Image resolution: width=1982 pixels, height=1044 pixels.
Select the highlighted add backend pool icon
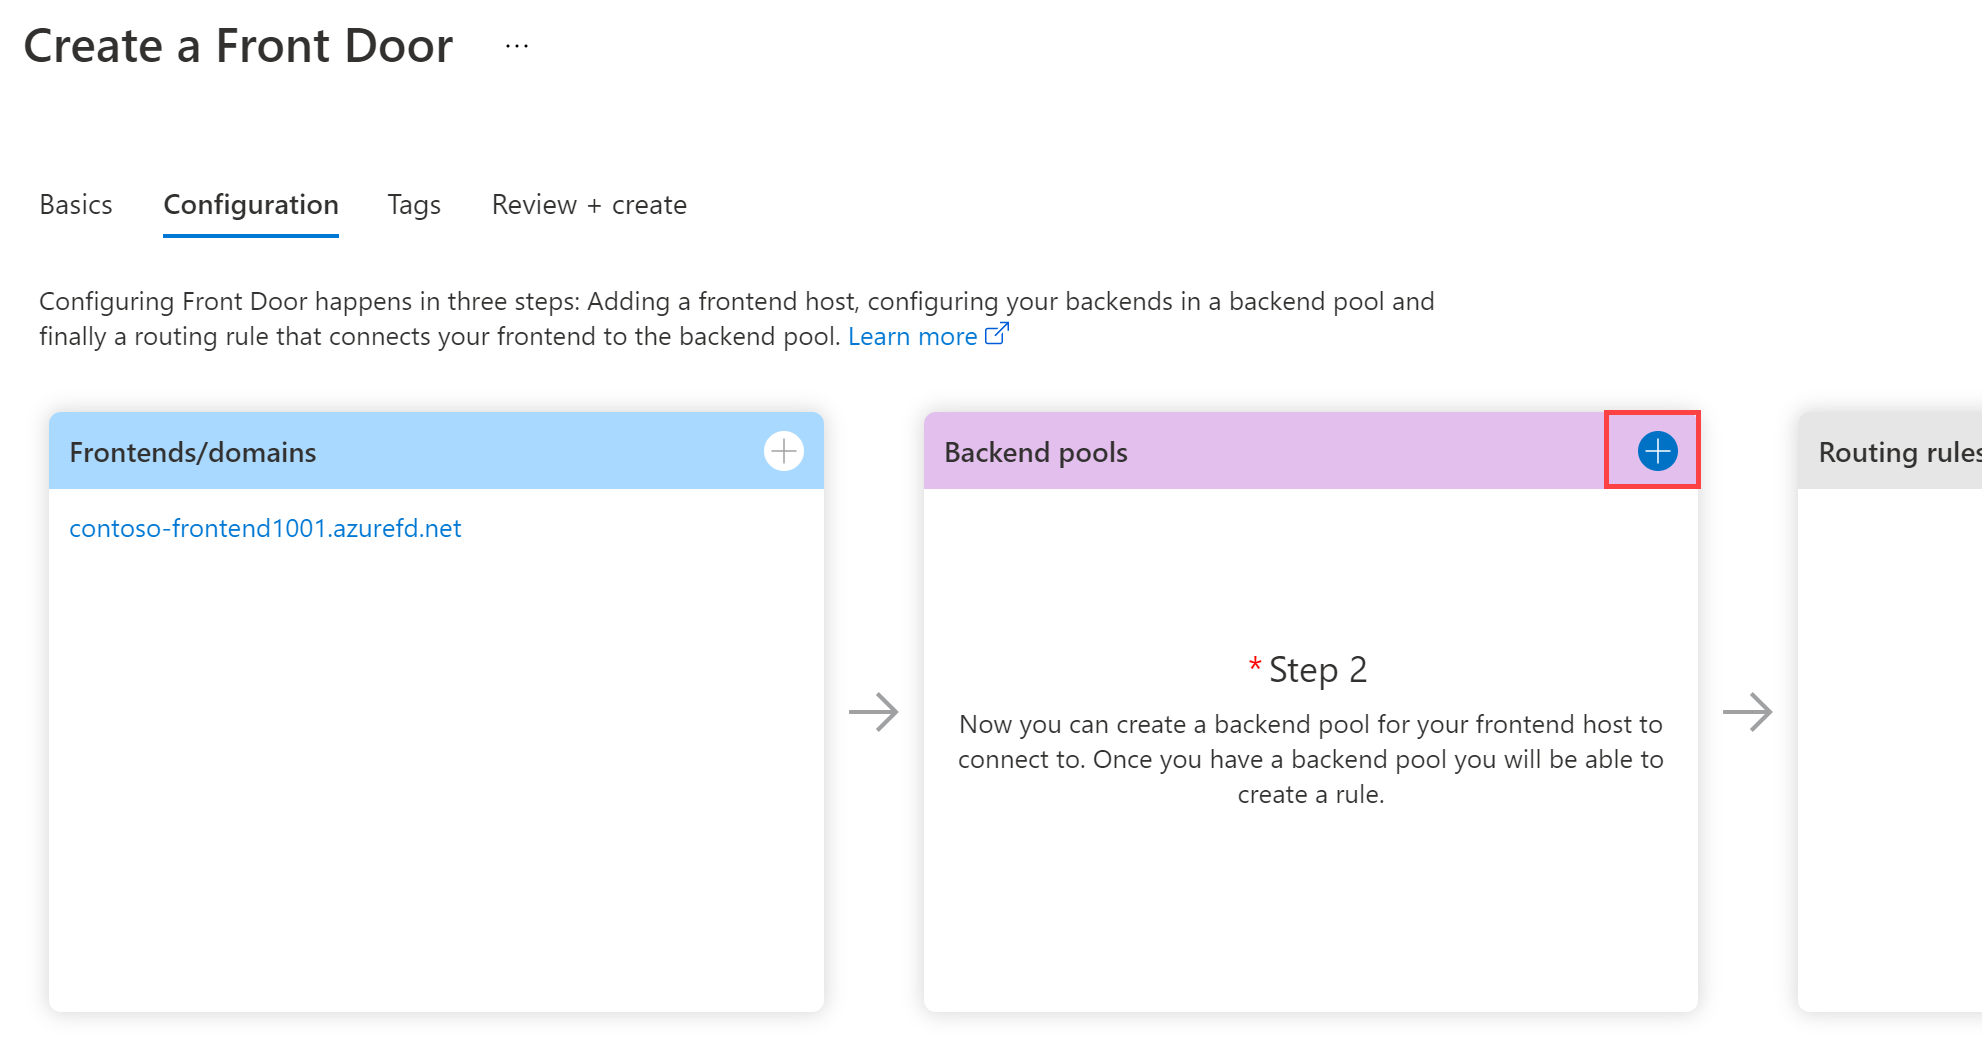[1657, 451]
